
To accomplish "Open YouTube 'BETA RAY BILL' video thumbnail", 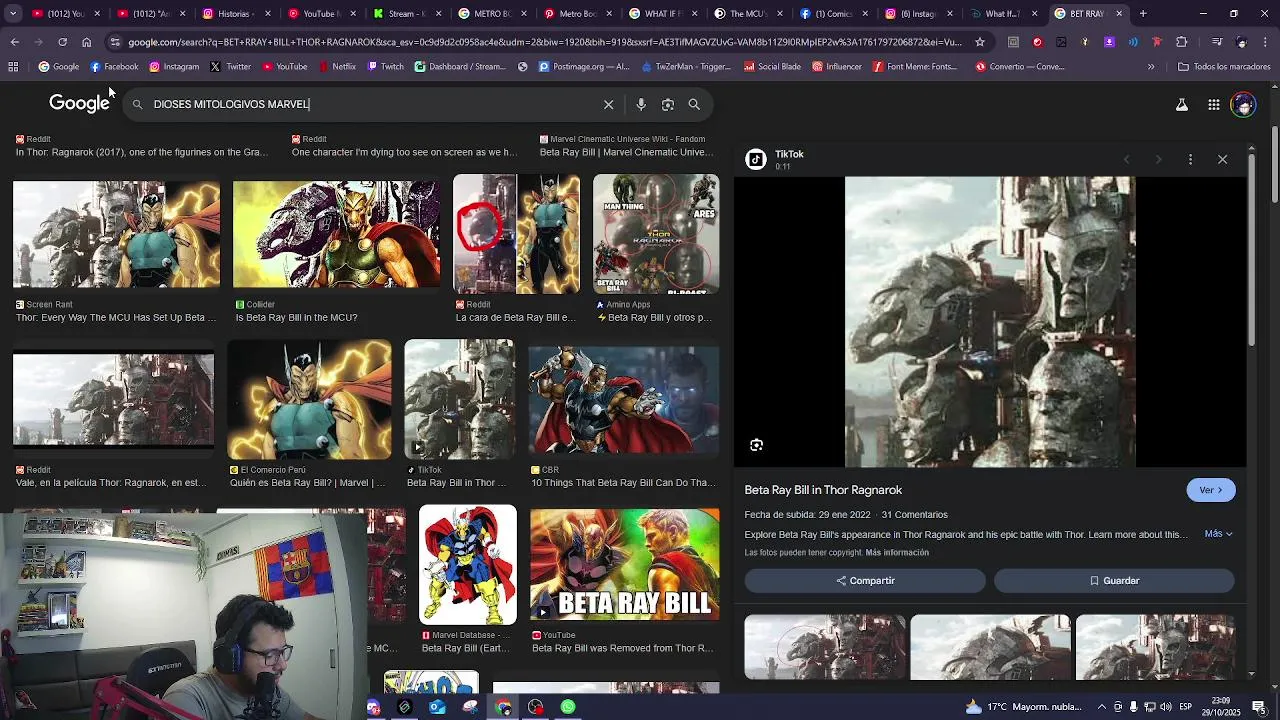I will coord(624,565).
